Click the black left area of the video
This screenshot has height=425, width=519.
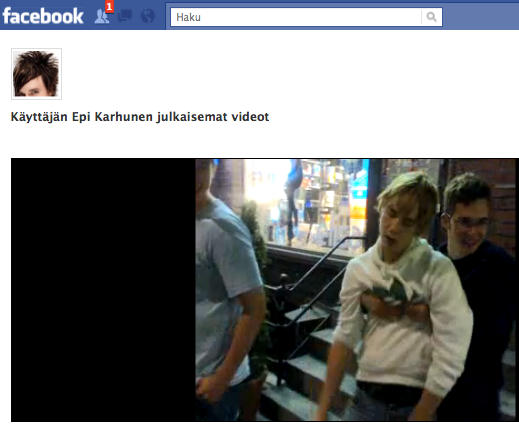coord(103,290)
